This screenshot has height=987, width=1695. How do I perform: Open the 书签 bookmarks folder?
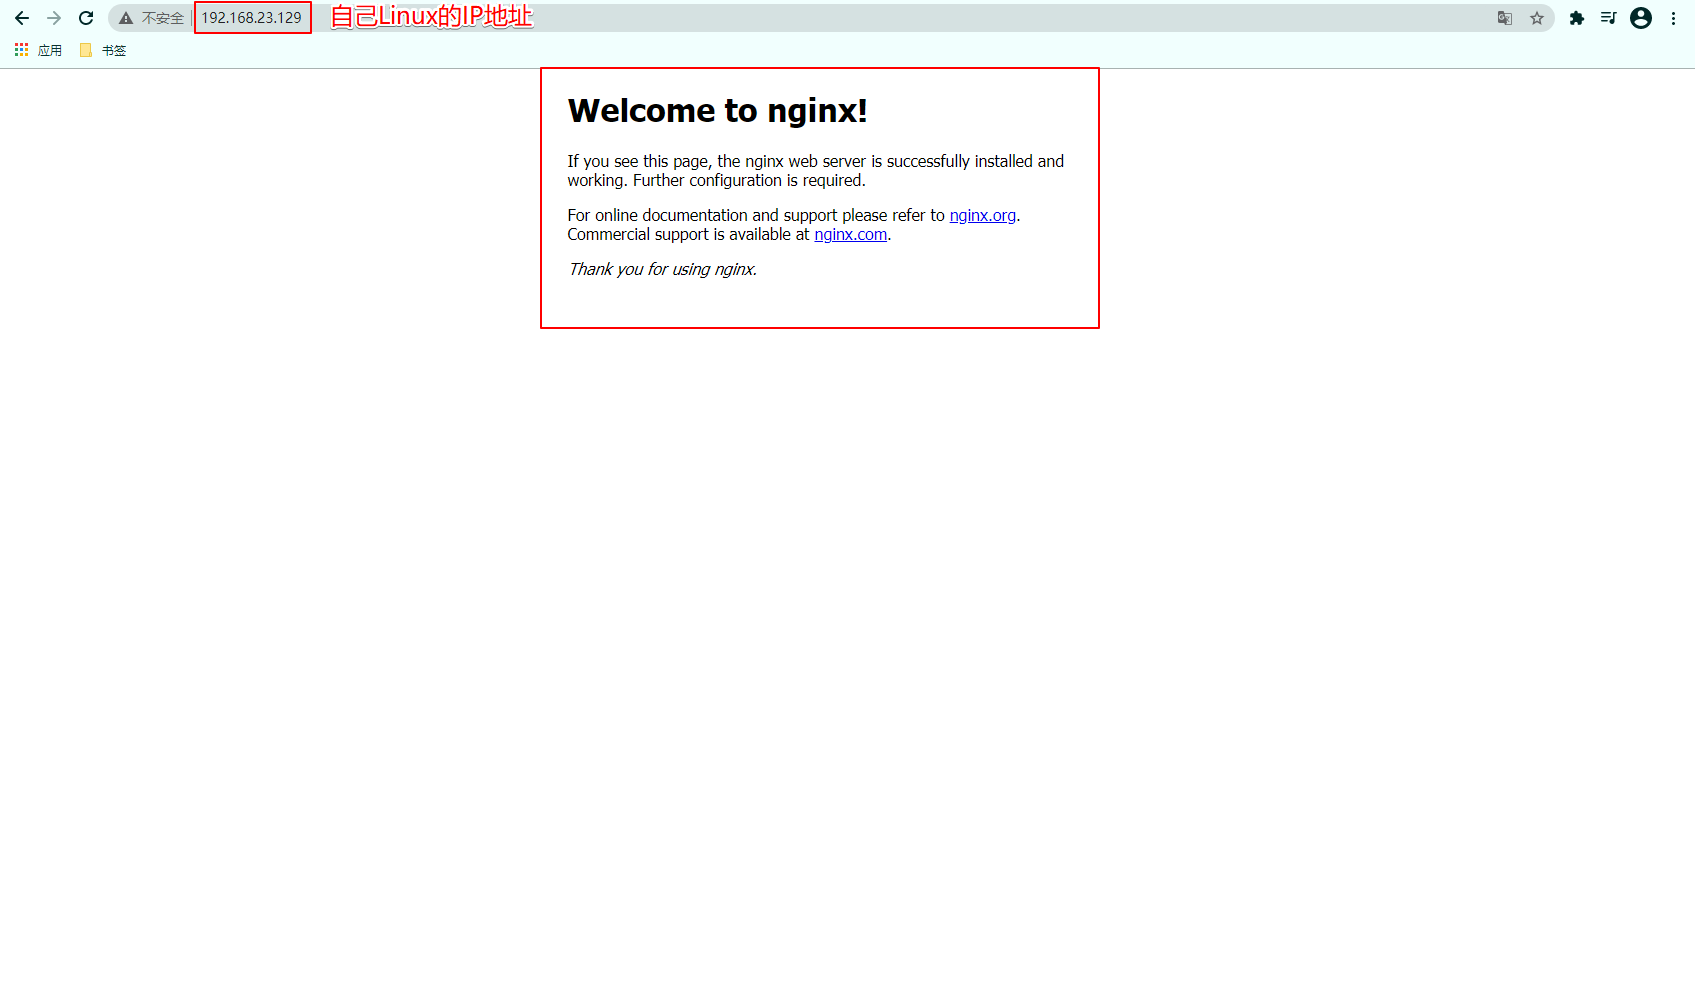coord(103,50)
